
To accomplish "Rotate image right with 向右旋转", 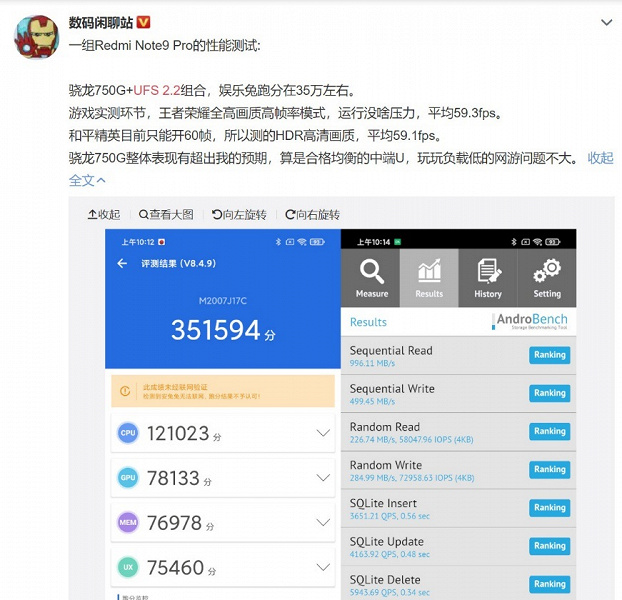I will [x=313, y=215].
